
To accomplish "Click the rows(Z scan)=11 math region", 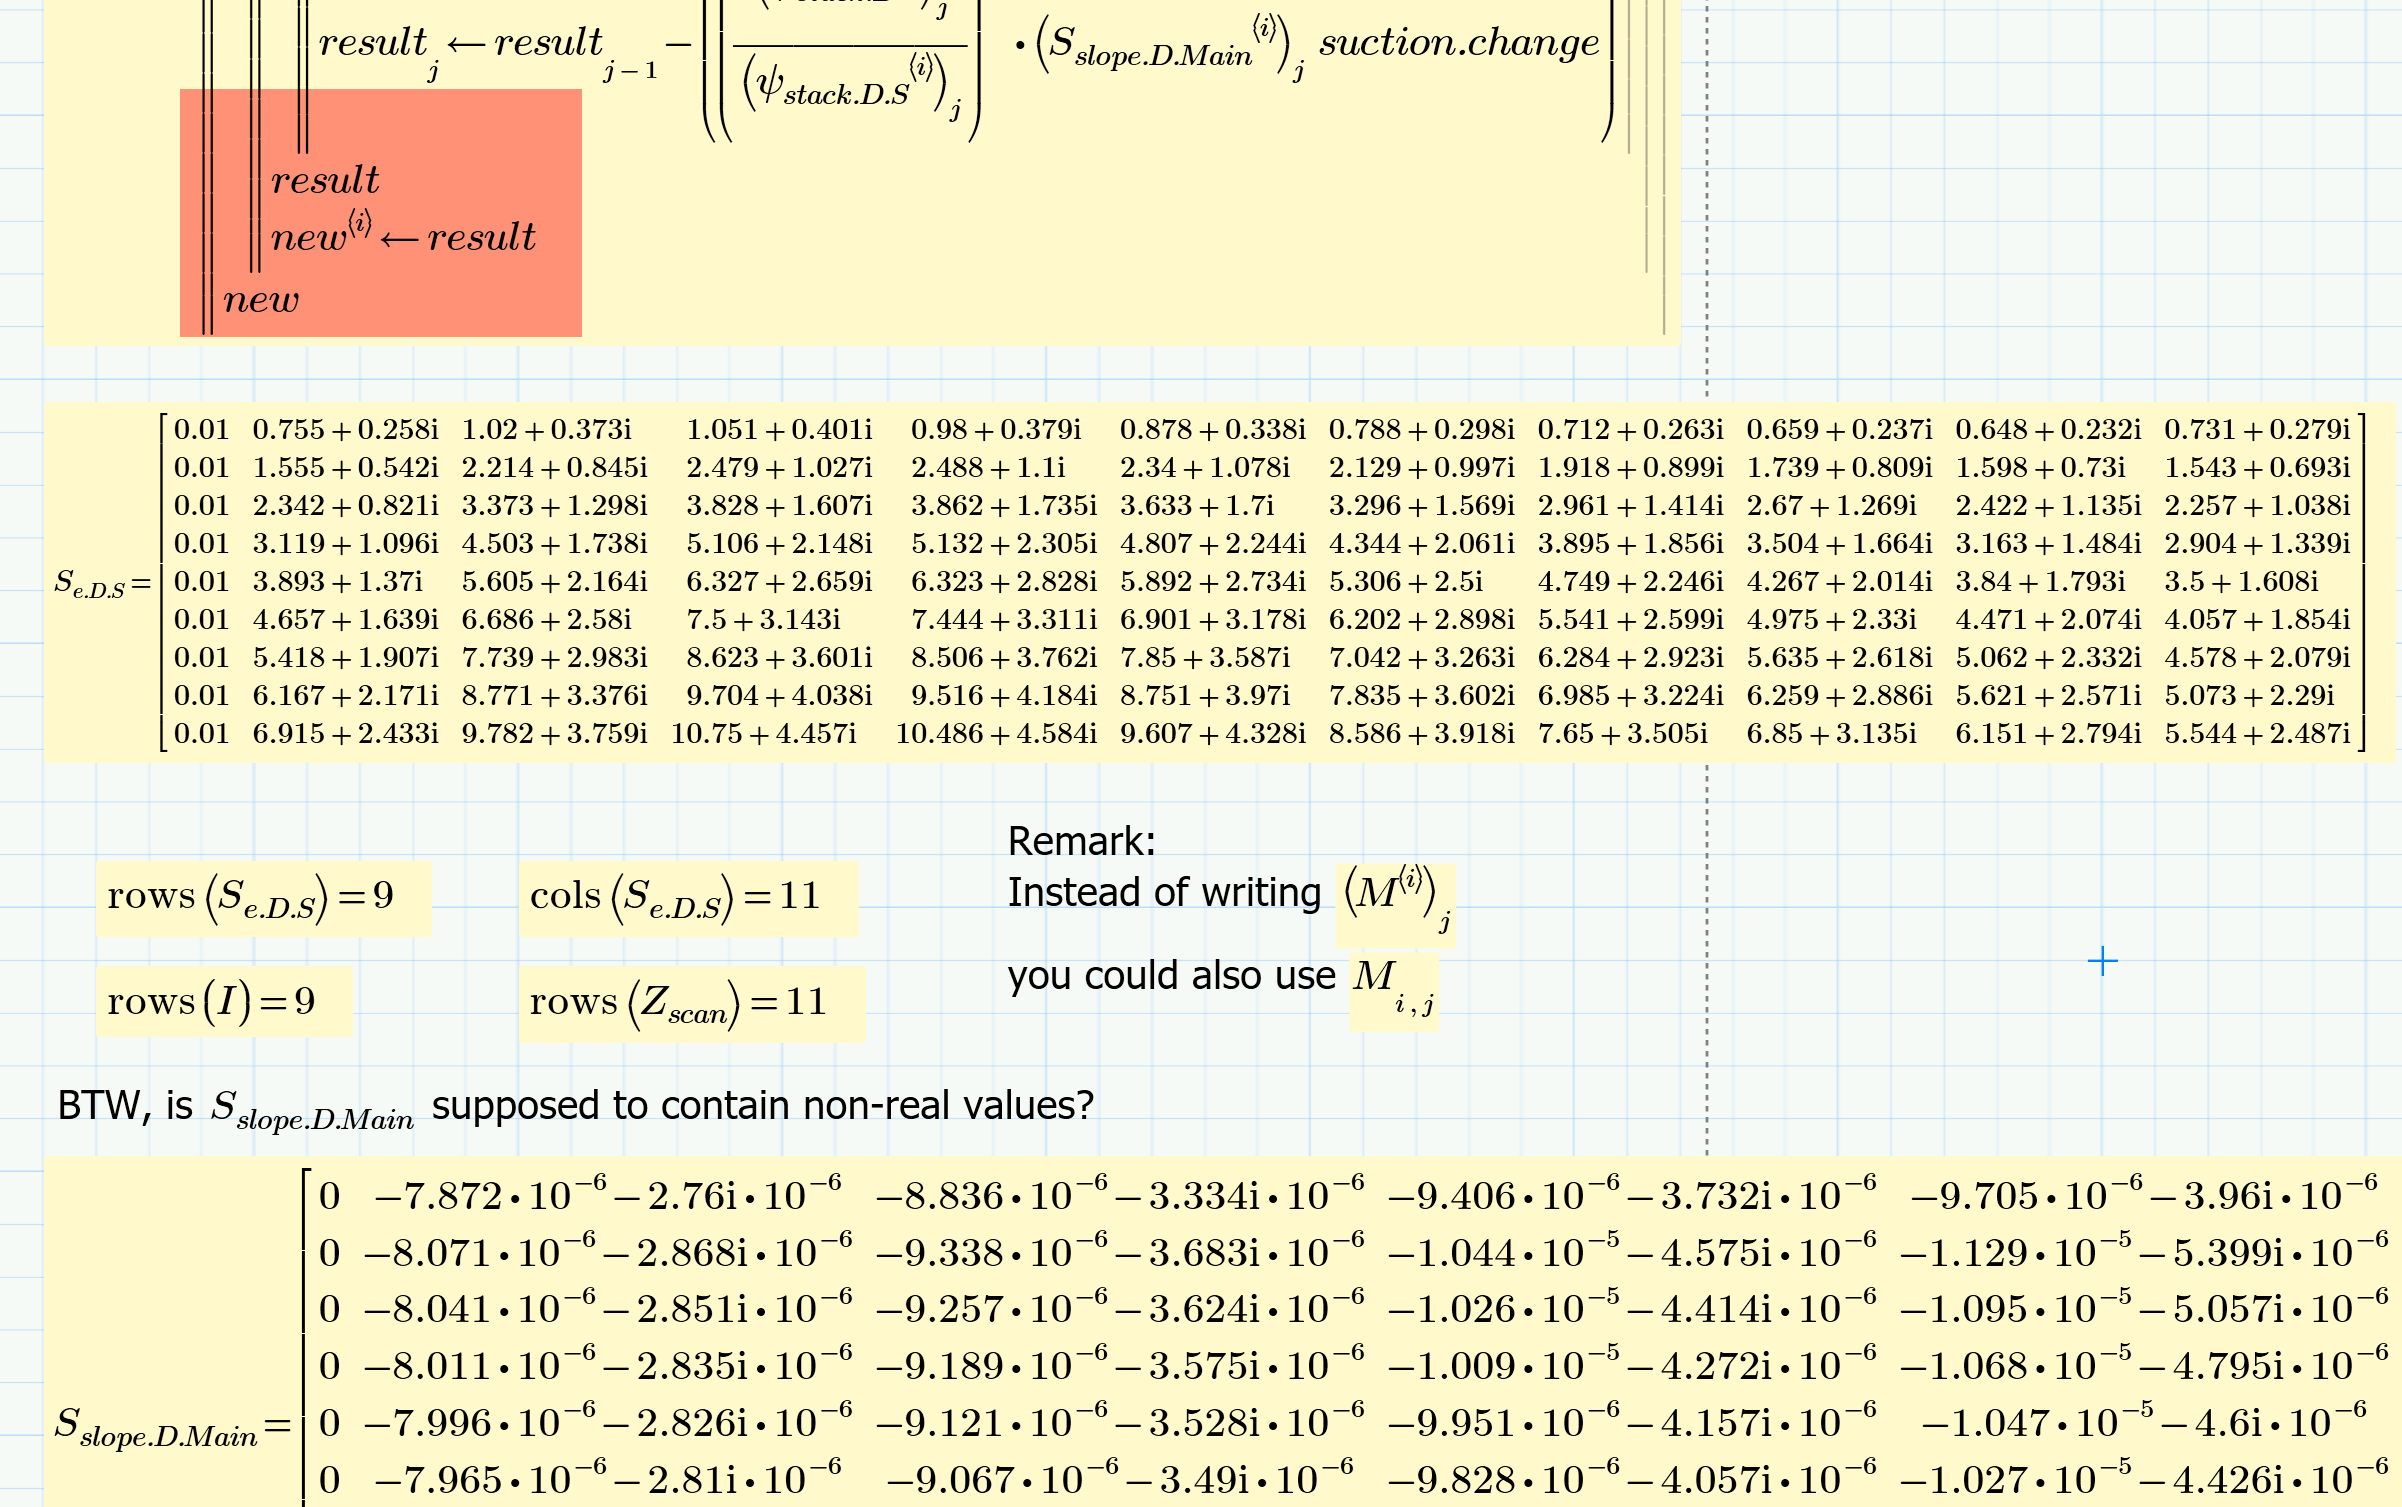I will tap(679, 1002).
